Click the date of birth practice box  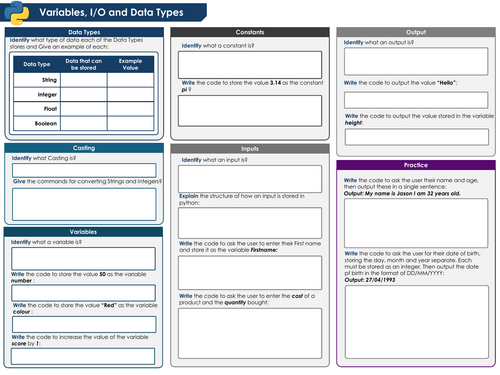(417, 322)
